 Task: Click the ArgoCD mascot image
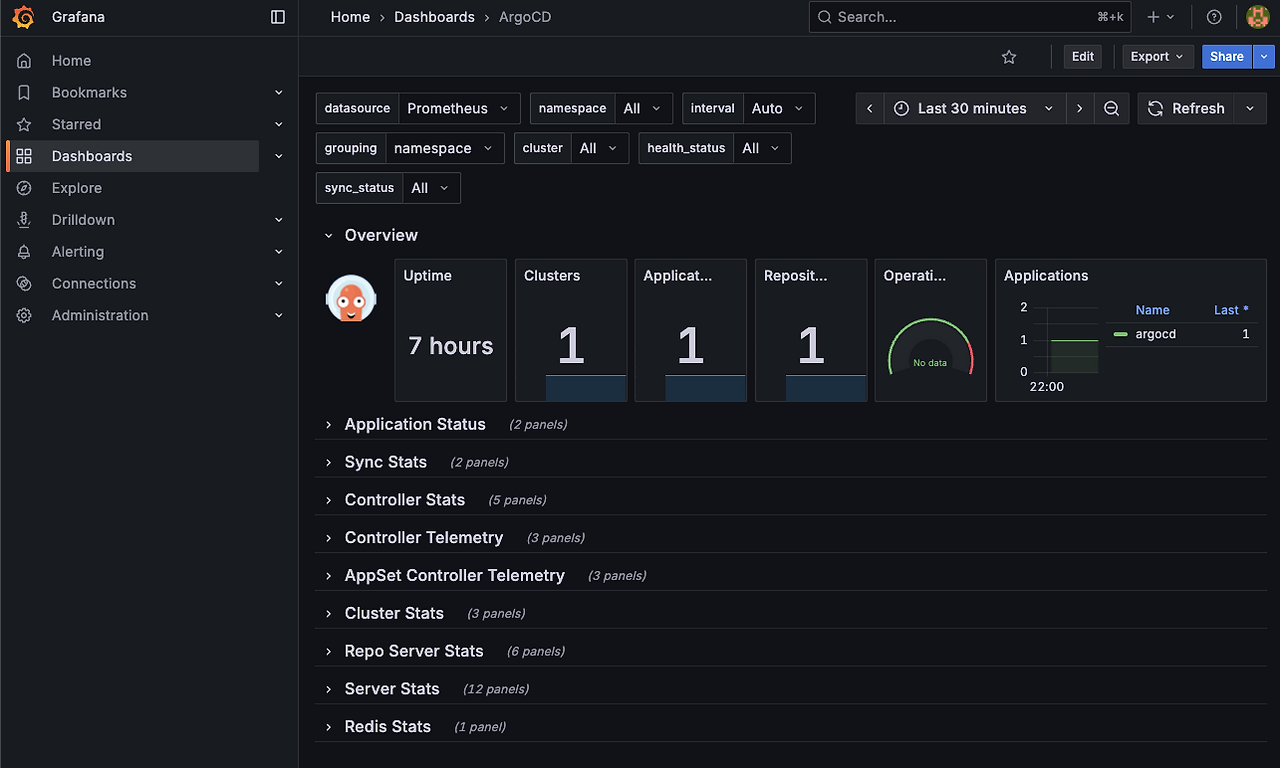click(x=351, y=298)
